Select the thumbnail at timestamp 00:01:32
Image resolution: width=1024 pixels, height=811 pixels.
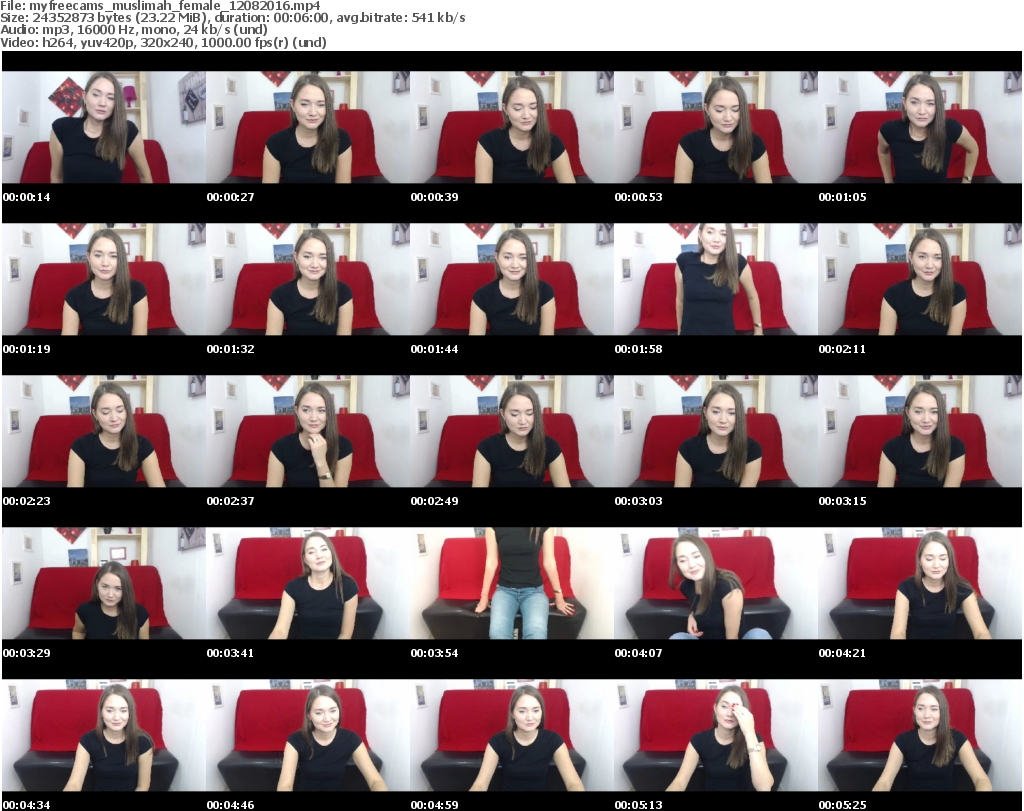click(308, 279)
